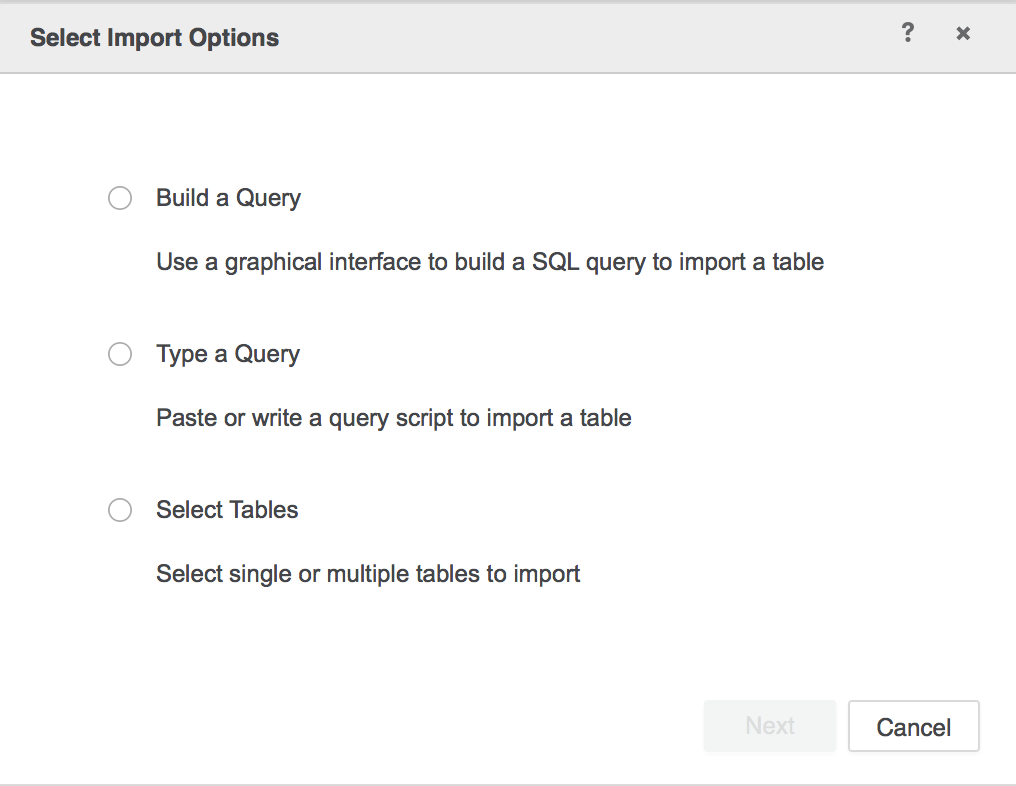Open help via the question mark icon
This screenshot has height=786, width=1016.
[x=908, y=34]
